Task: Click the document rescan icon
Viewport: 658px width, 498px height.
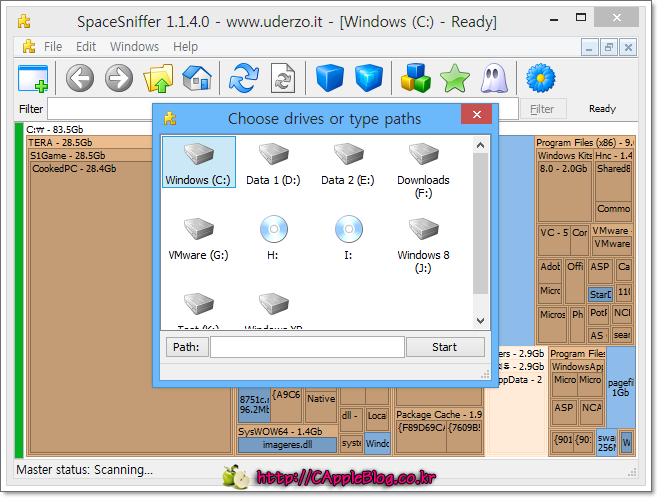Action: [x=283, y=78]
